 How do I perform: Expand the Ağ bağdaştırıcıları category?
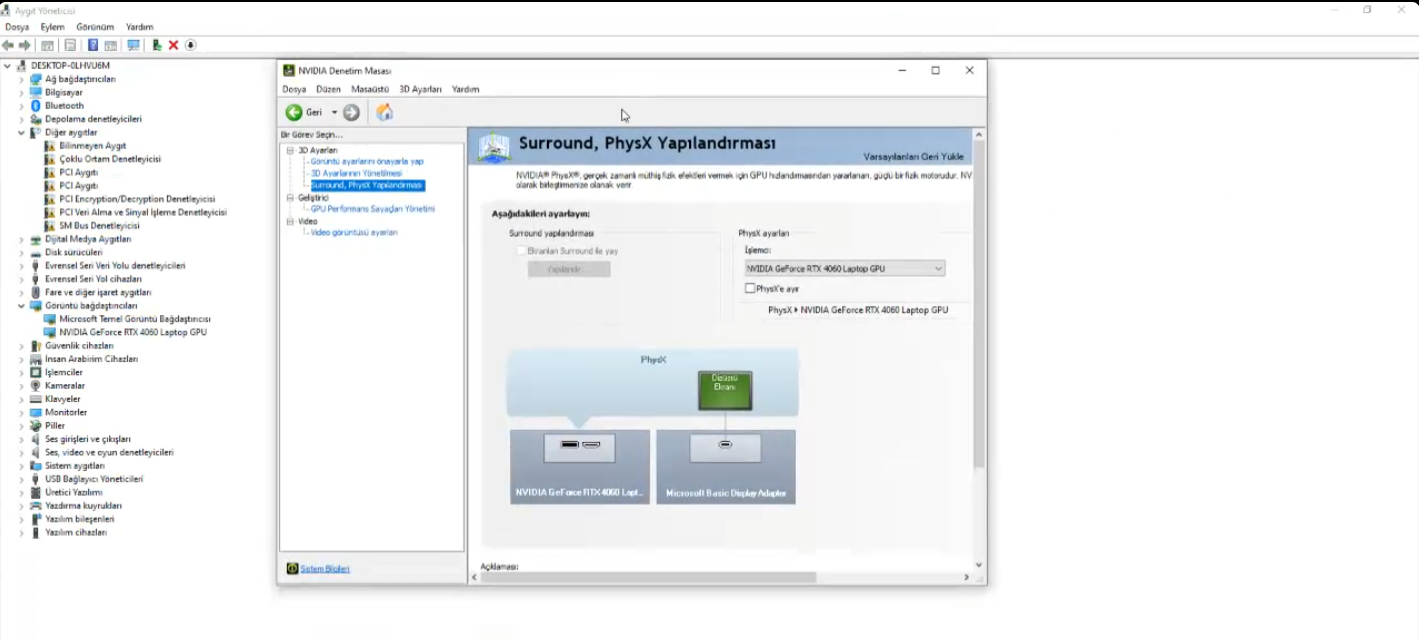(21, 79)
